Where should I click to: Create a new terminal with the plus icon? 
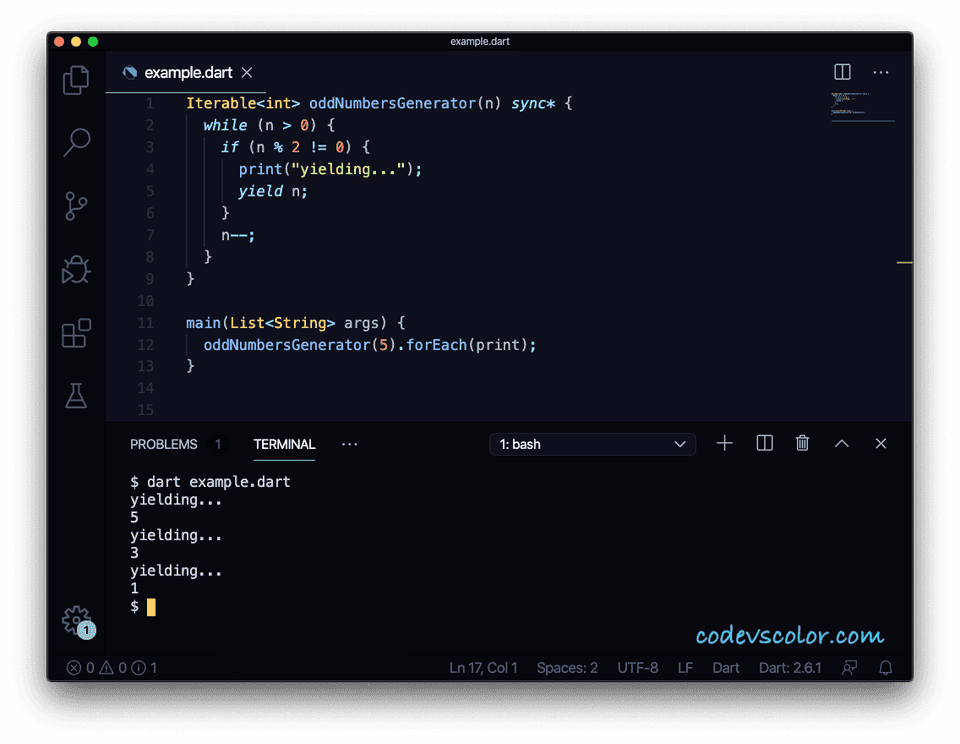click(x=724, y=443)
